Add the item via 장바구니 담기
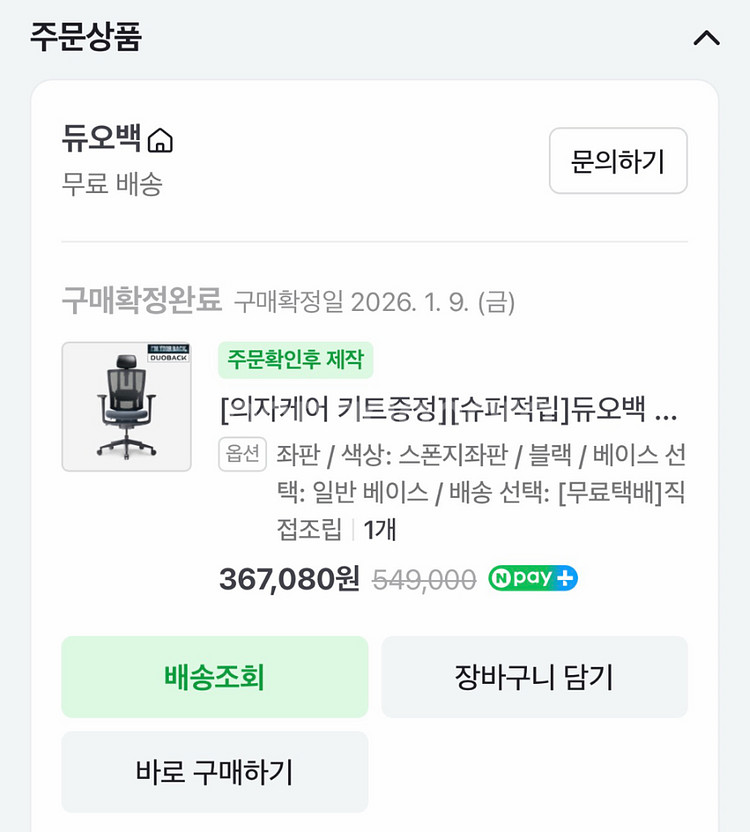This screenshot has width=750, height=832. 535,677
